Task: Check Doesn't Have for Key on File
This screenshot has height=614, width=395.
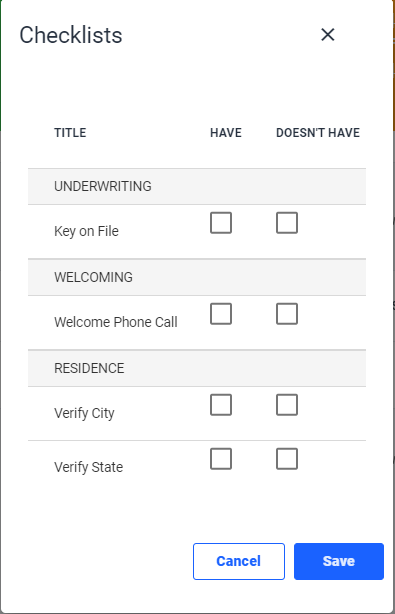Action: click(x=287, y=223)
